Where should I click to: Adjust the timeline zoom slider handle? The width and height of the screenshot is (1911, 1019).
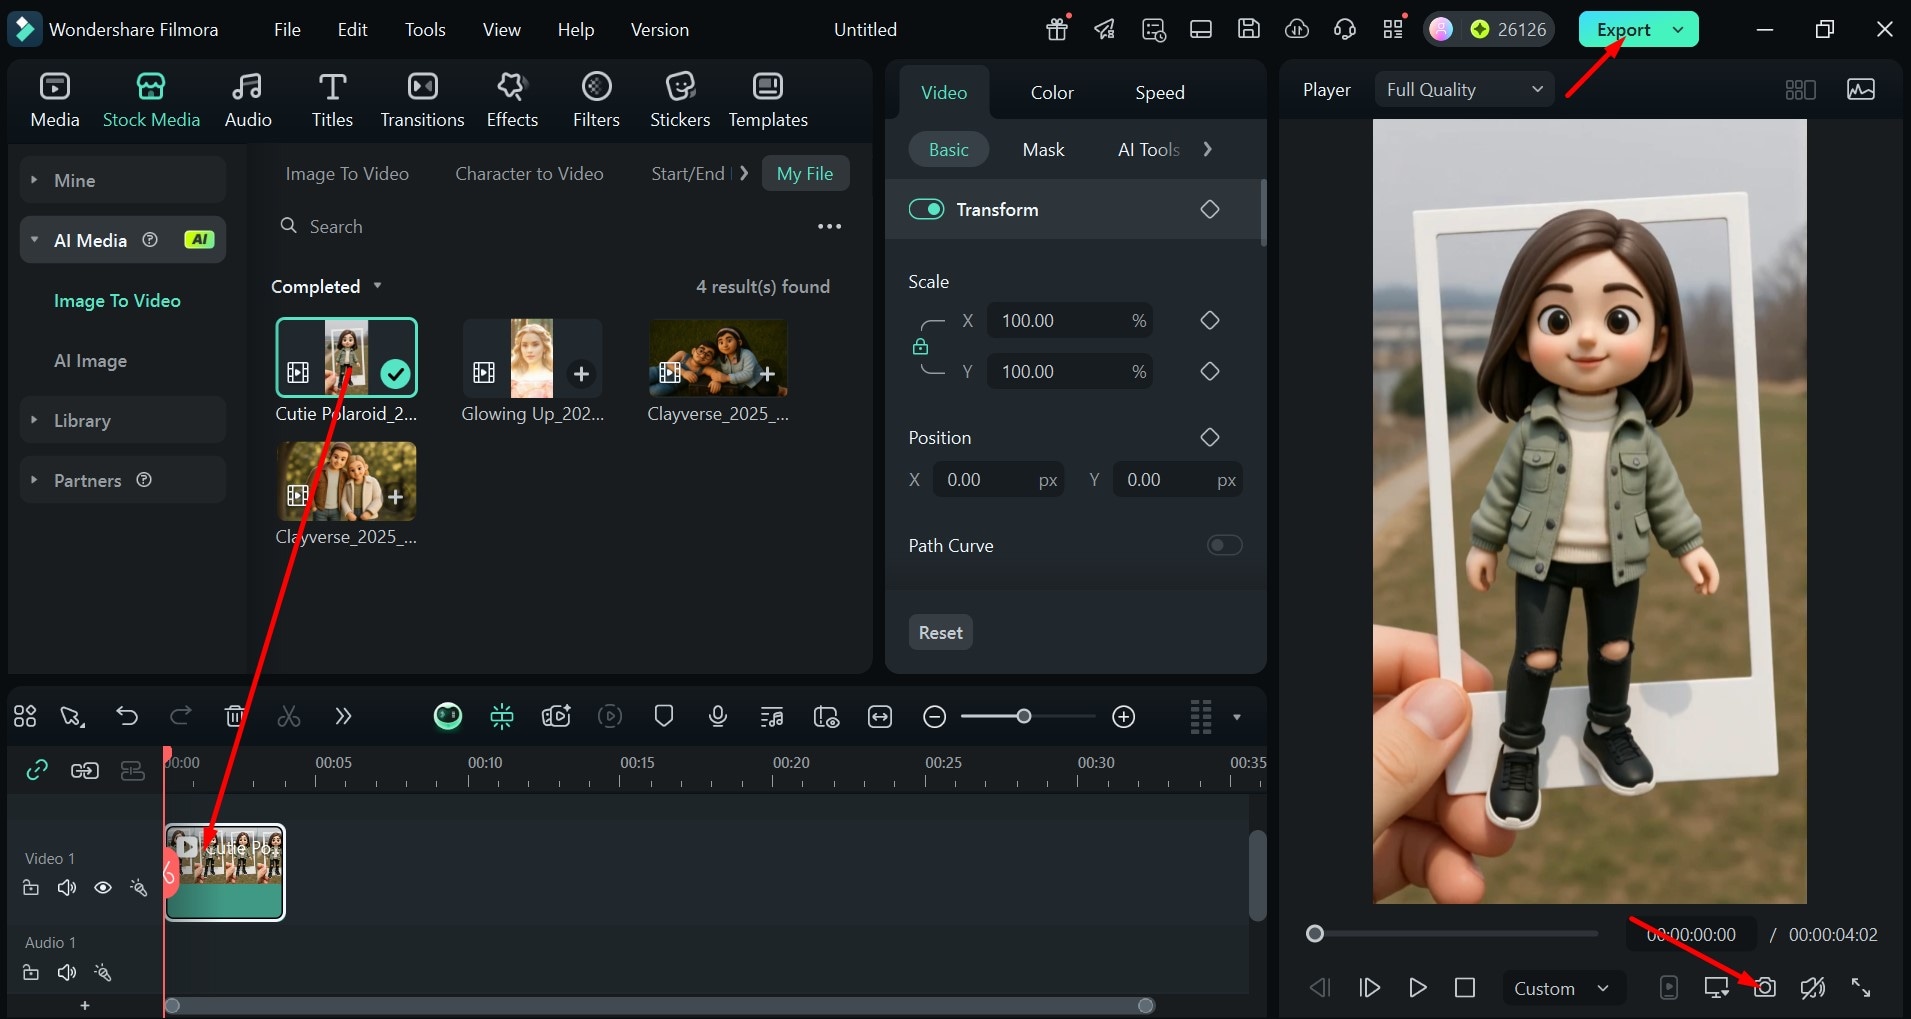pyautogui.click(x=1023, y=716)
